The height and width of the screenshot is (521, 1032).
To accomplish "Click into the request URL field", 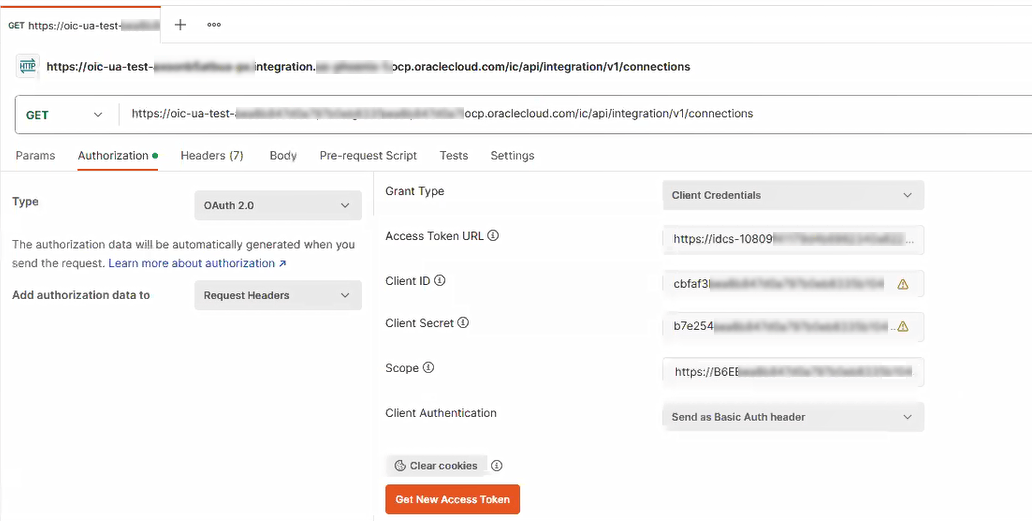I will 573,114.
